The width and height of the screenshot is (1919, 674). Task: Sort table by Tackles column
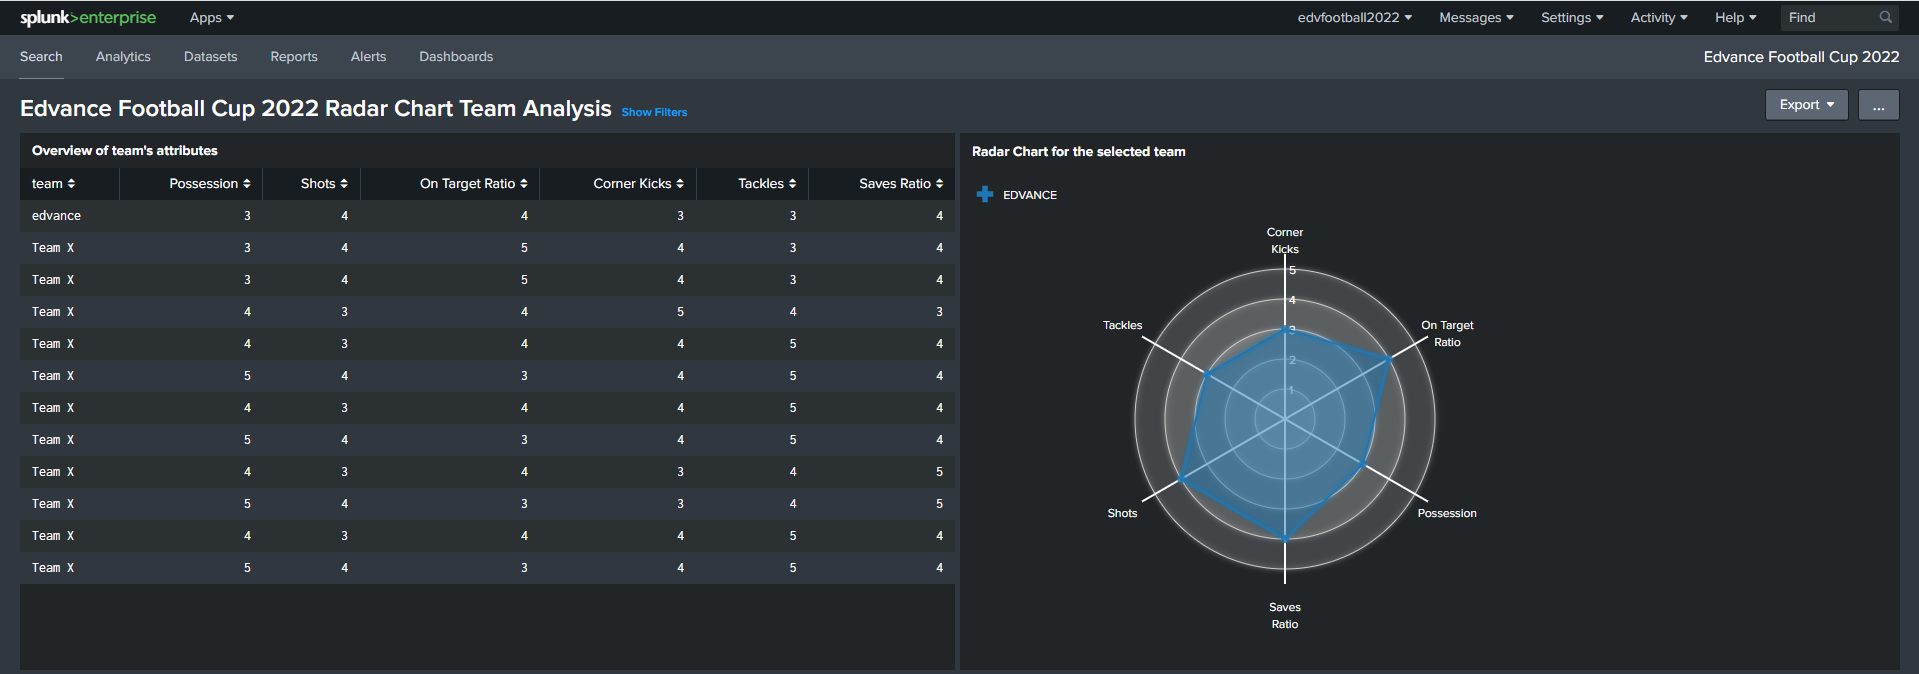[x=767, y=184]
